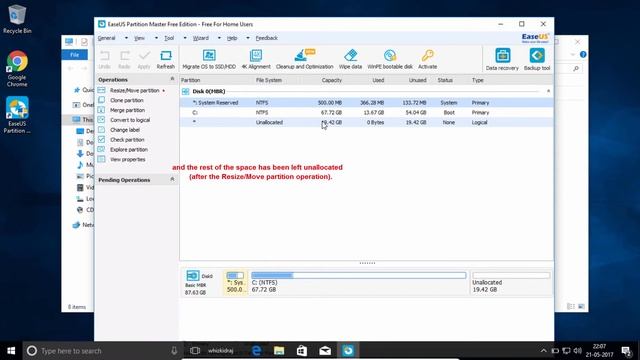The width and height of the screenshot is (640, 360).
Task: Launch the 4K Alignment tool
Action: click(256, 59)
